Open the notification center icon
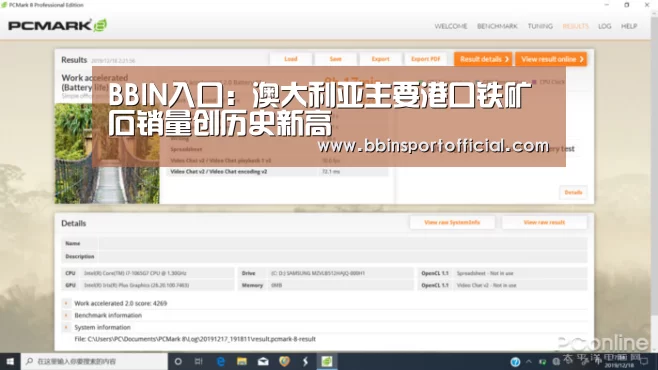 click(x=645, y=362)
